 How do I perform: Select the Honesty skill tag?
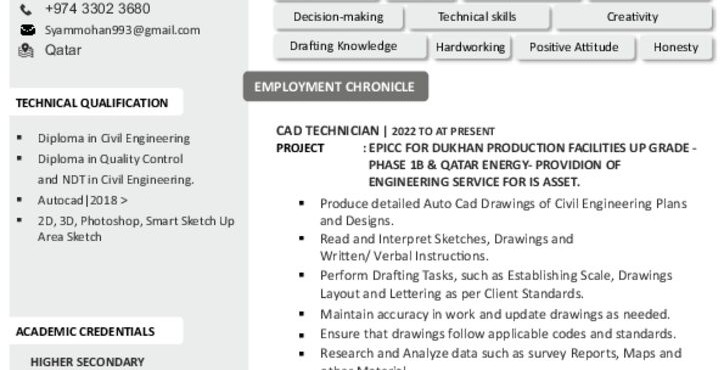point(676,48)
